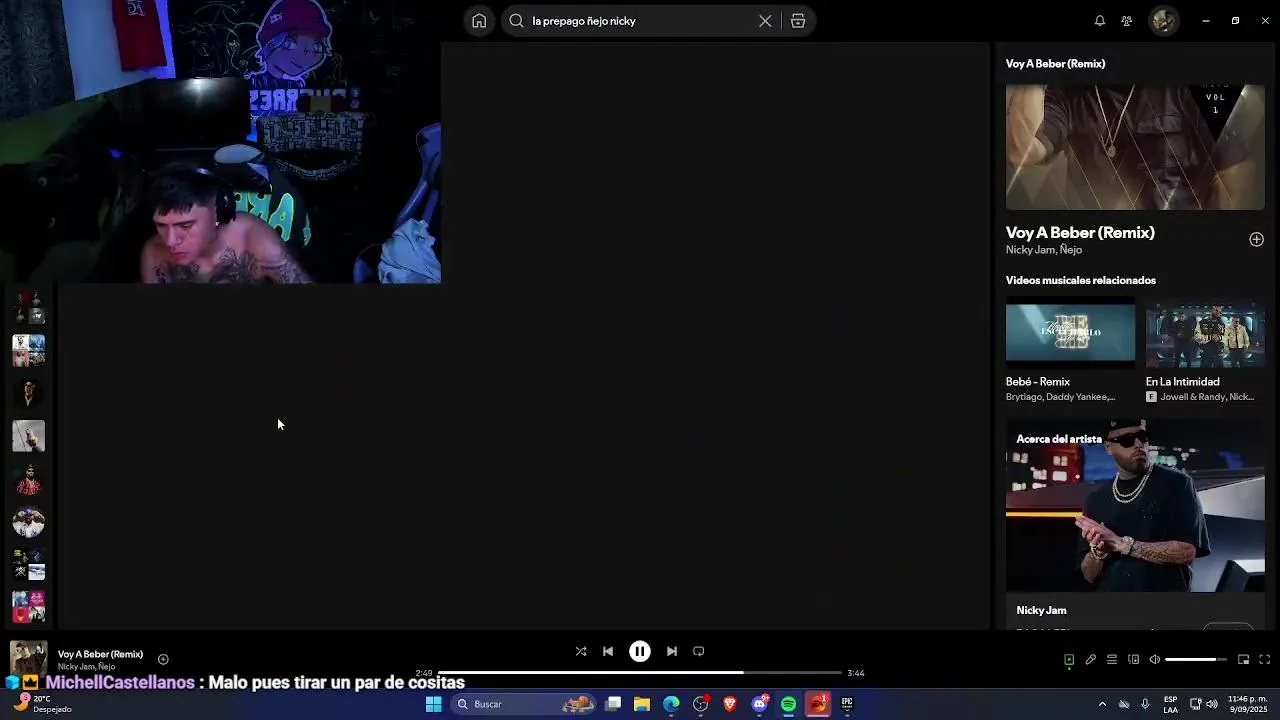This screenshot has width=1280, height=720.
Task: Open Task View on the taskbar
Action: pos(613,704)
